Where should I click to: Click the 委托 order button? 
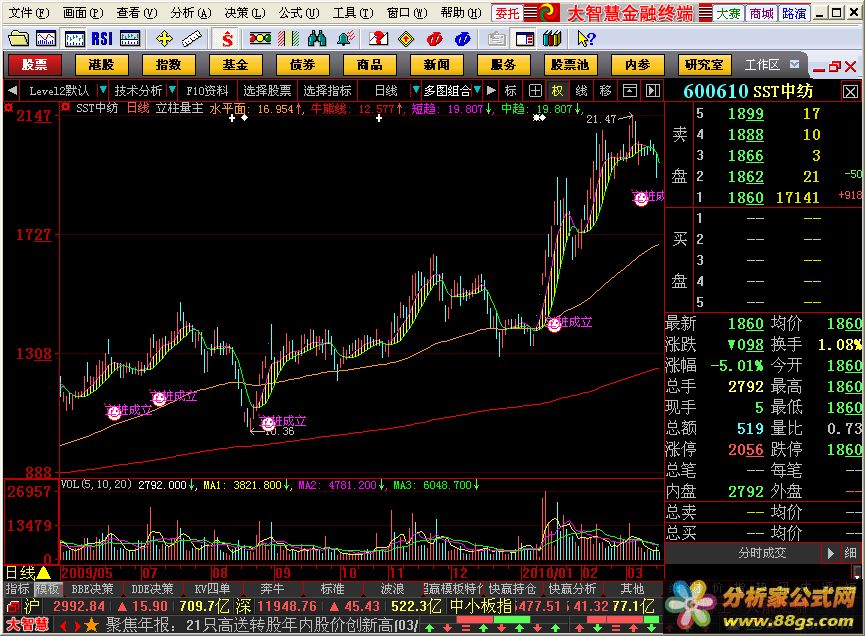pos(507,13)
